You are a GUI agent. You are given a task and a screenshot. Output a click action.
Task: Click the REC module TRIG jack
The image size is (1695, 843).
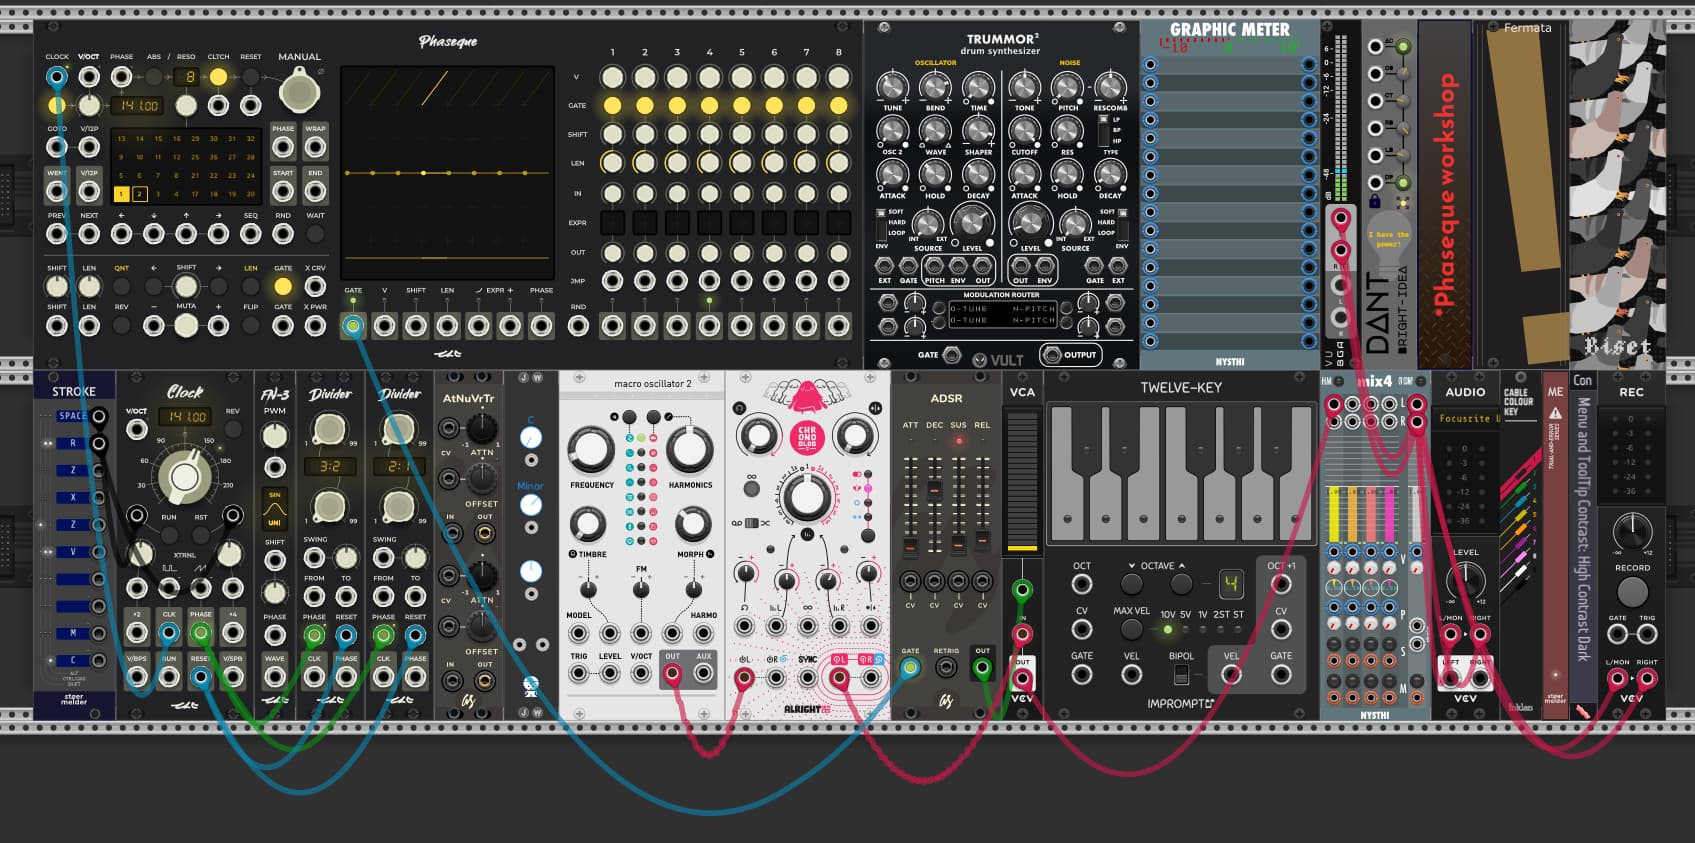click(1647, 634)
